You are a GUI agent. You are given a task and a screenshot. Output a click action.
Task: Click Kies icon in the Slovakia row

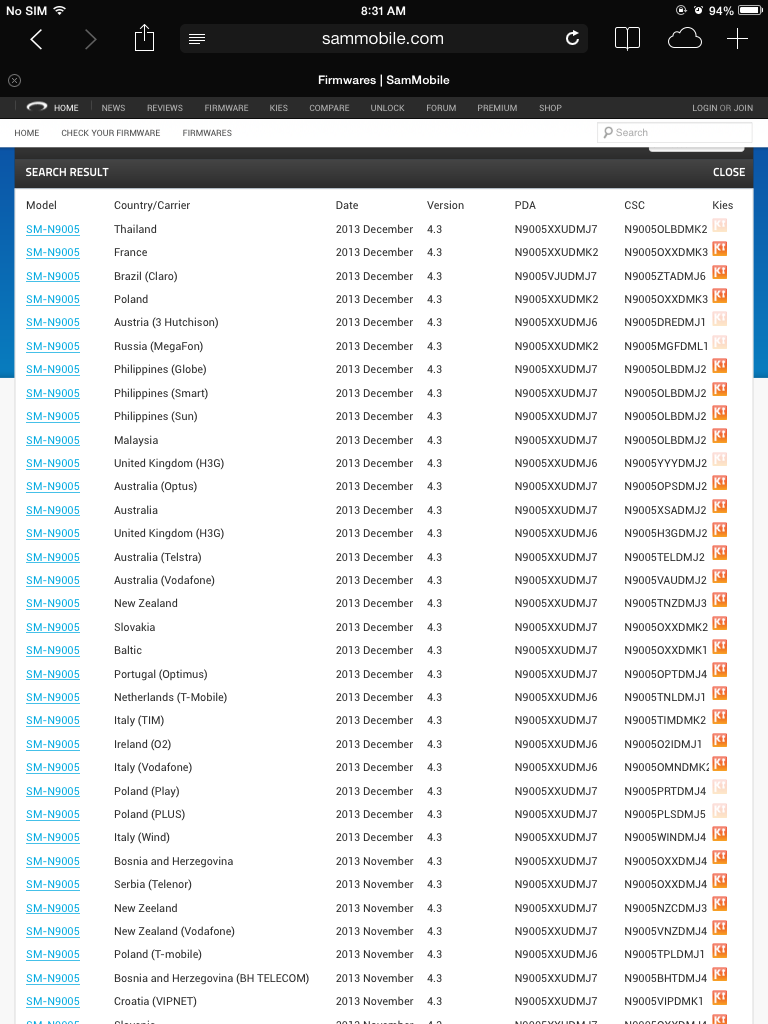coord(720,624)
